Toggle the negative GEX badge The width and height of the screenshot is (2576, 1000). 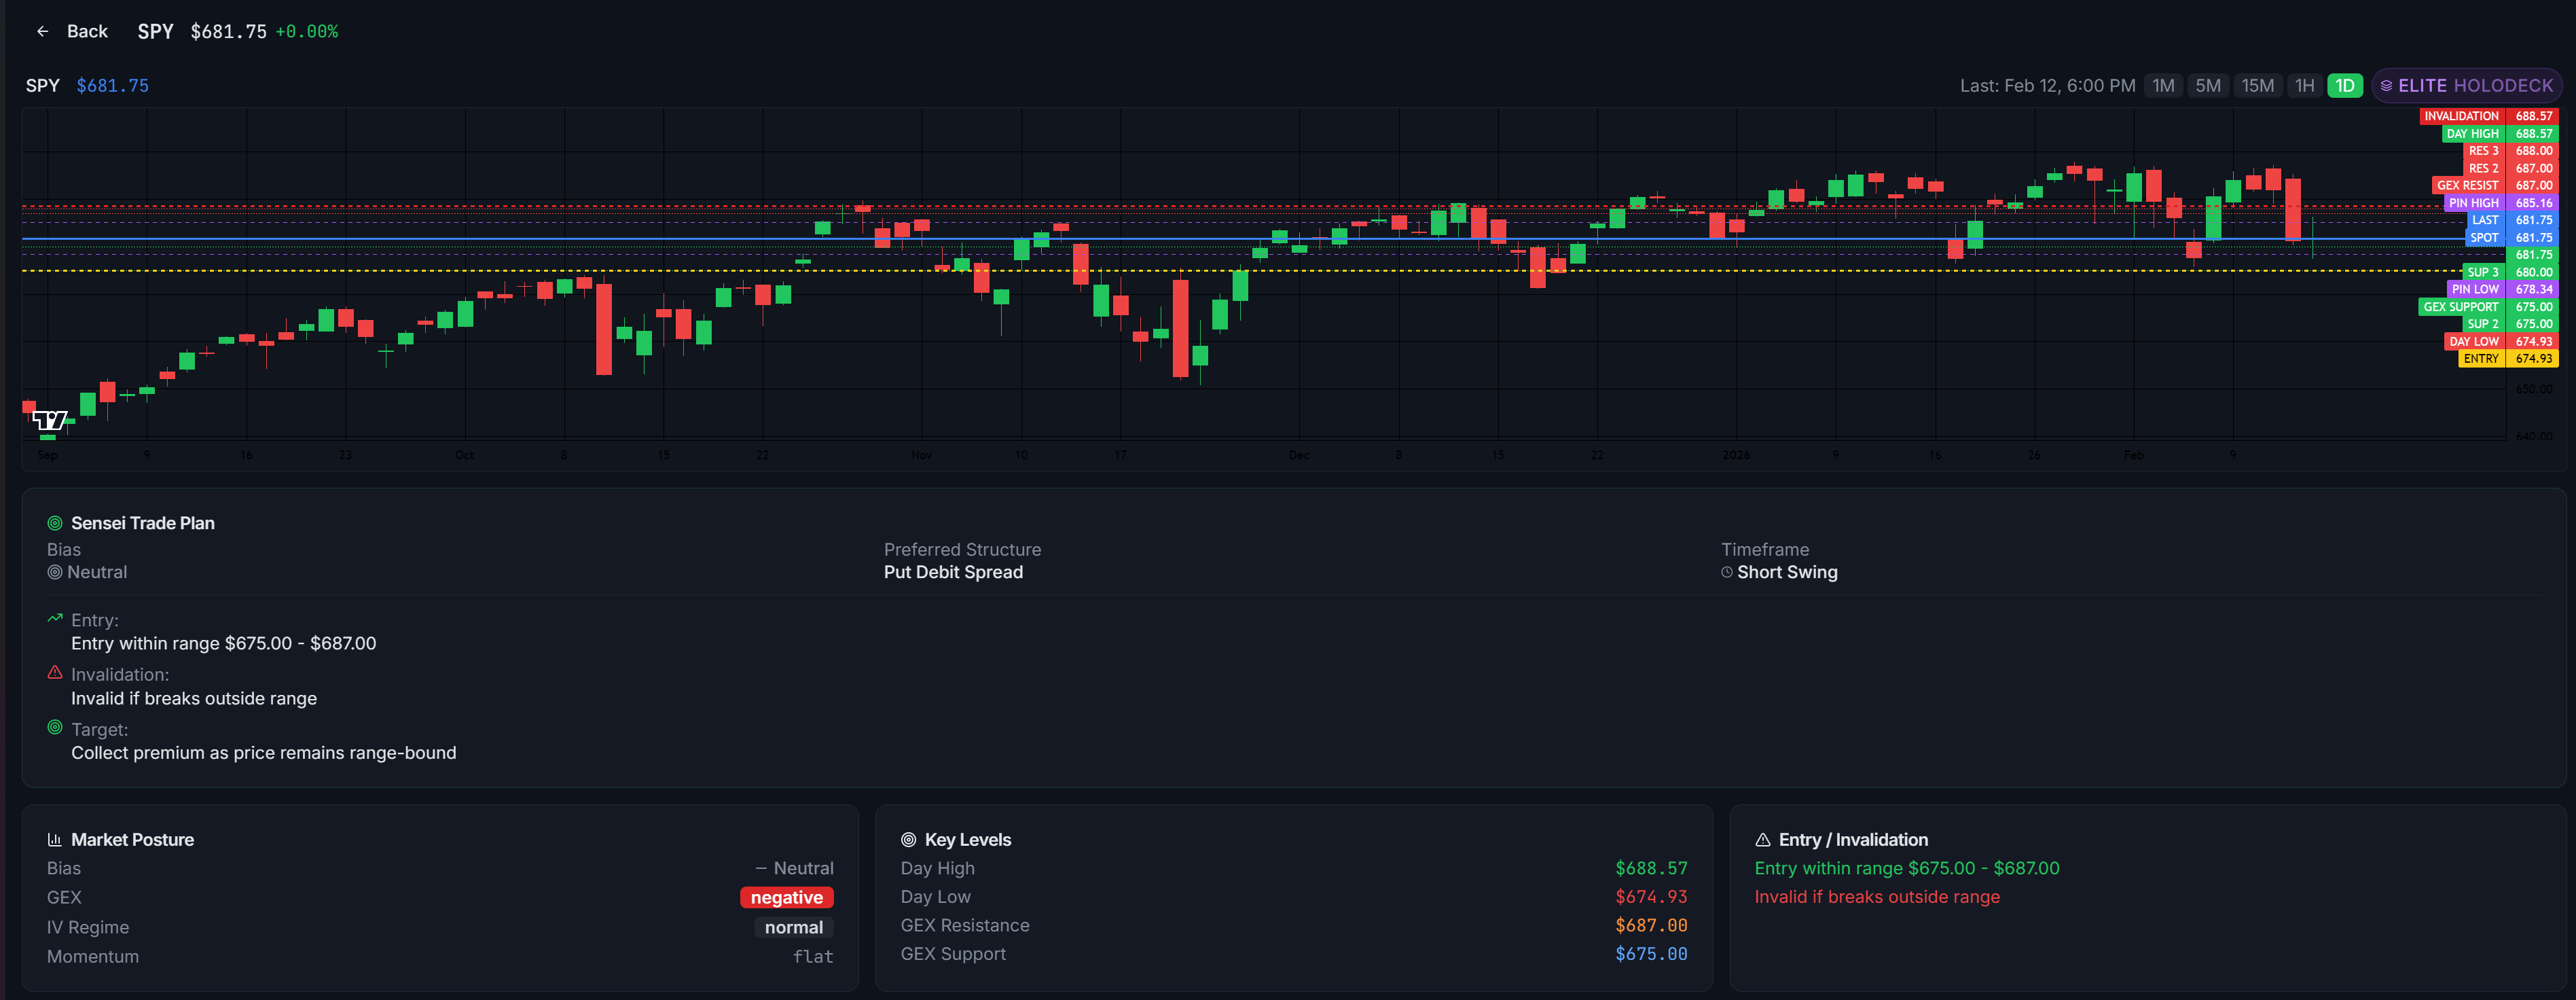(x=787, y=897)
